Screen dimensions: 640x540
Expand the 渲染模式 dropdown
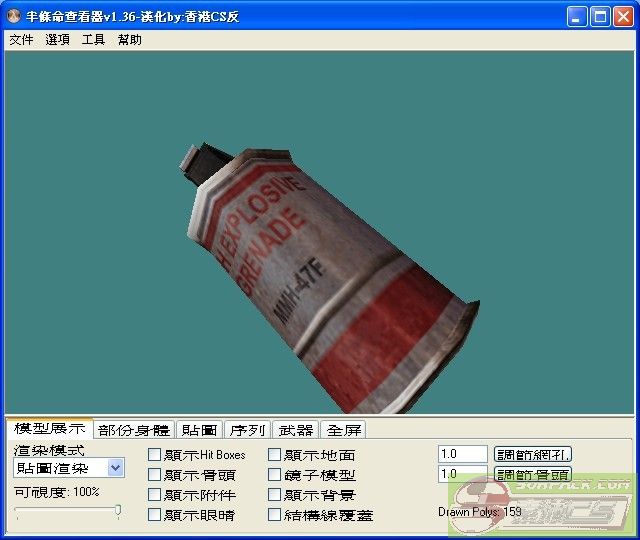116,468
